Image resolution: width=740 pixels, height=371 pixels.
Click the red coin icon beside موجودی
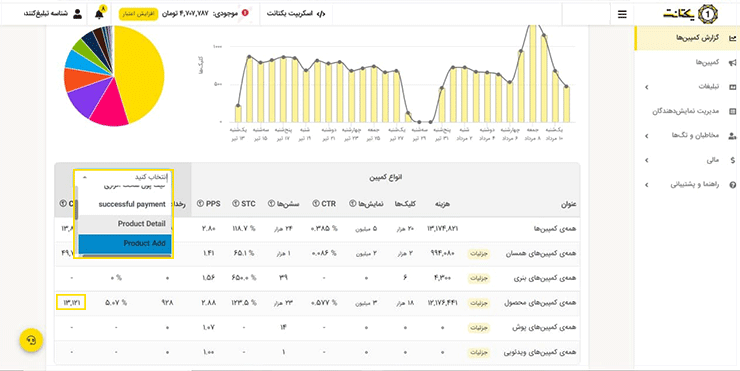tap(245, 13)
